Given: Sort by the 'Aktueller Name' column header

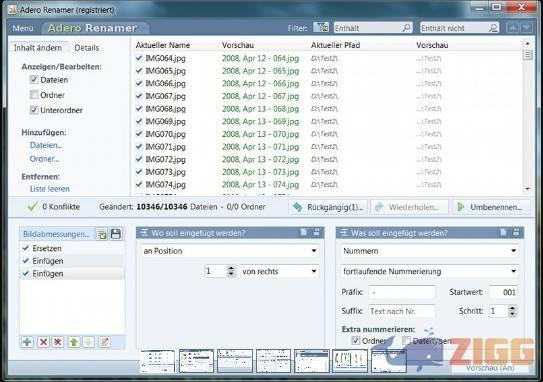Looking at the screenshot, I should click(162, 45).
